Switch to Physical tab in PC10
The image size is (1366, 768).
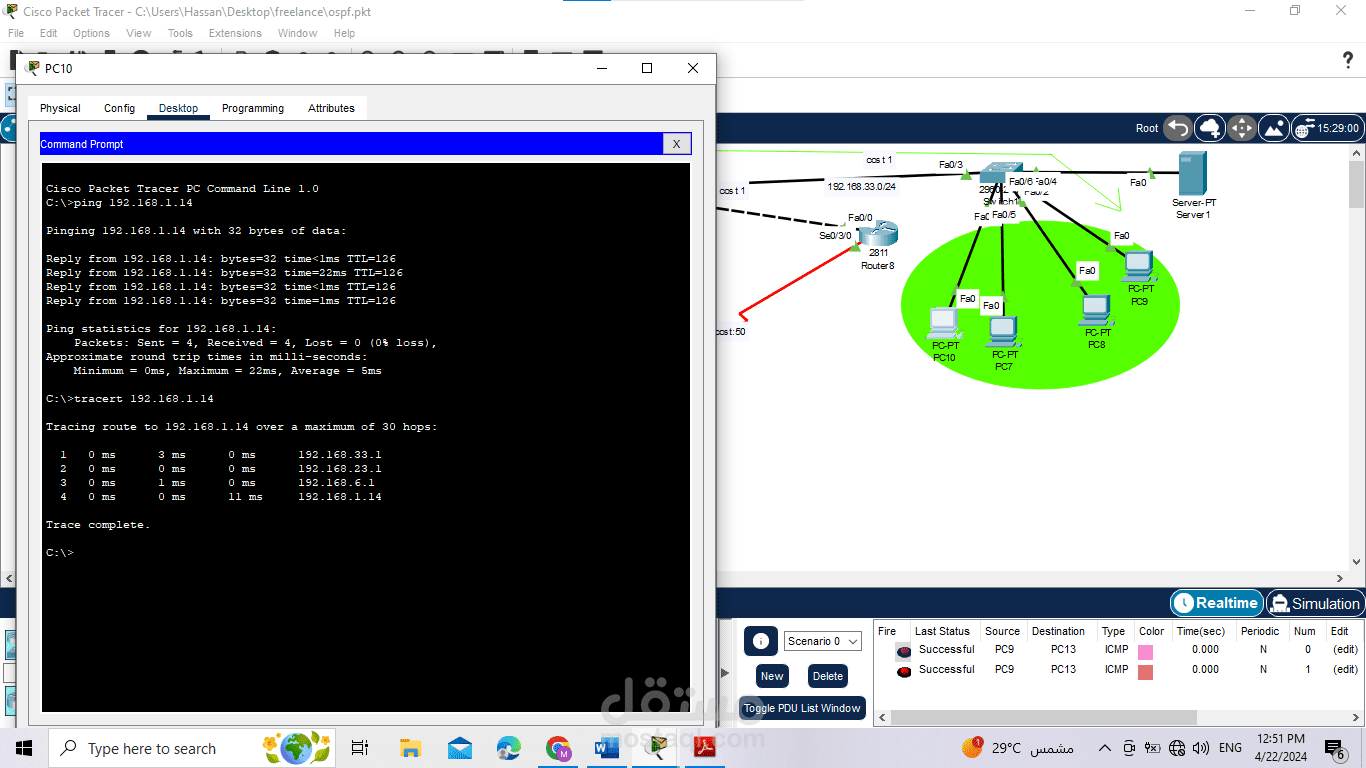tap(60, 108)
